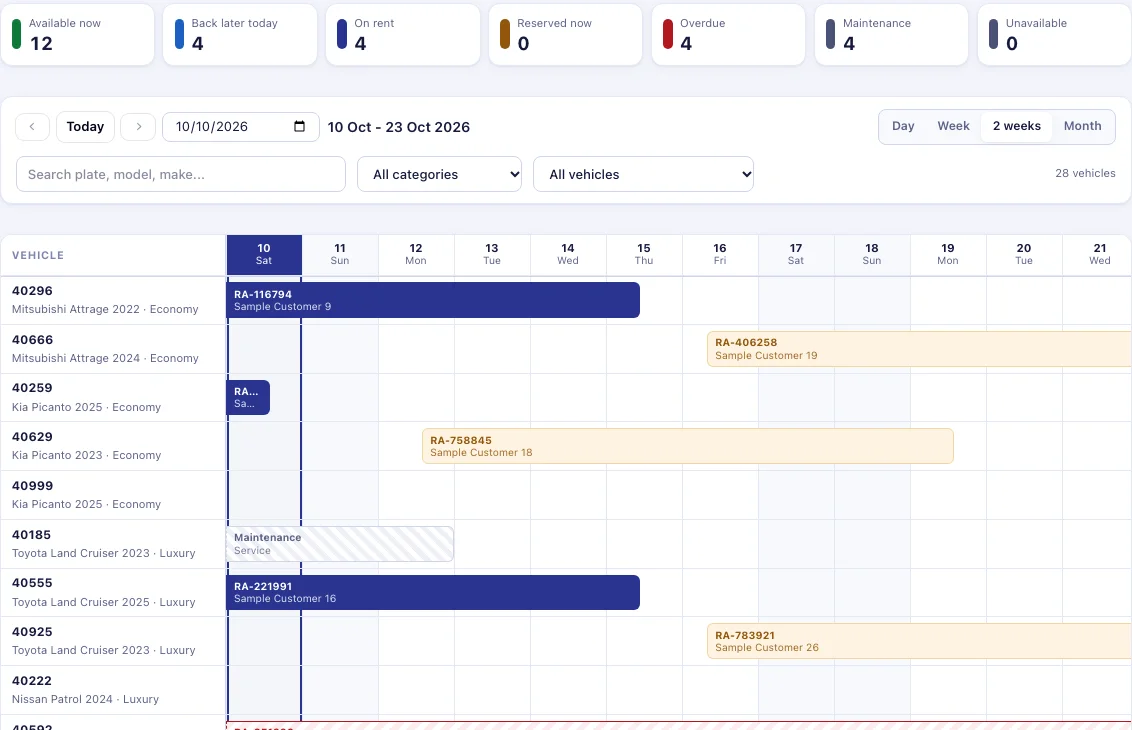Click vehicle 40629 Kia Picanto 2023
The width and height of the screenshot is (1132, 730).
(x=113, y=446)
